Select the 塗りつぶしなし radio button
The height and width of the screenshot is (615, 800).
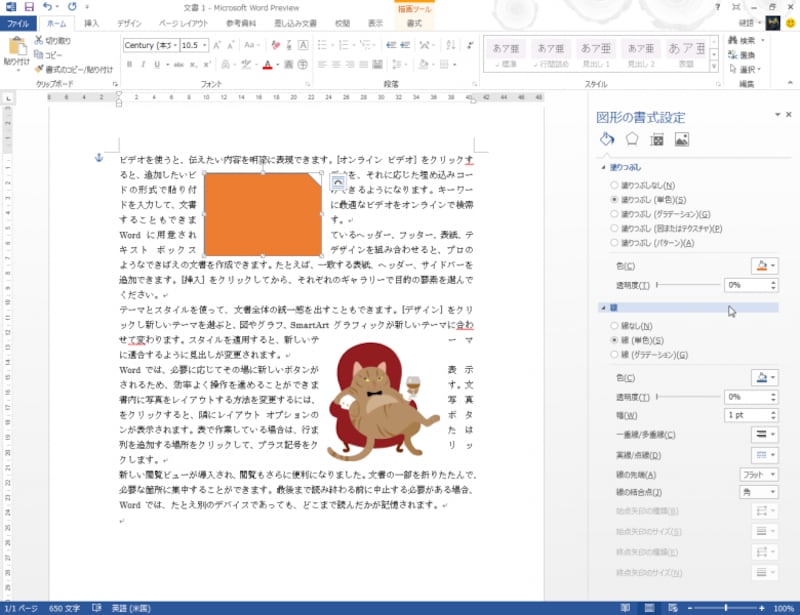(614, 186)
